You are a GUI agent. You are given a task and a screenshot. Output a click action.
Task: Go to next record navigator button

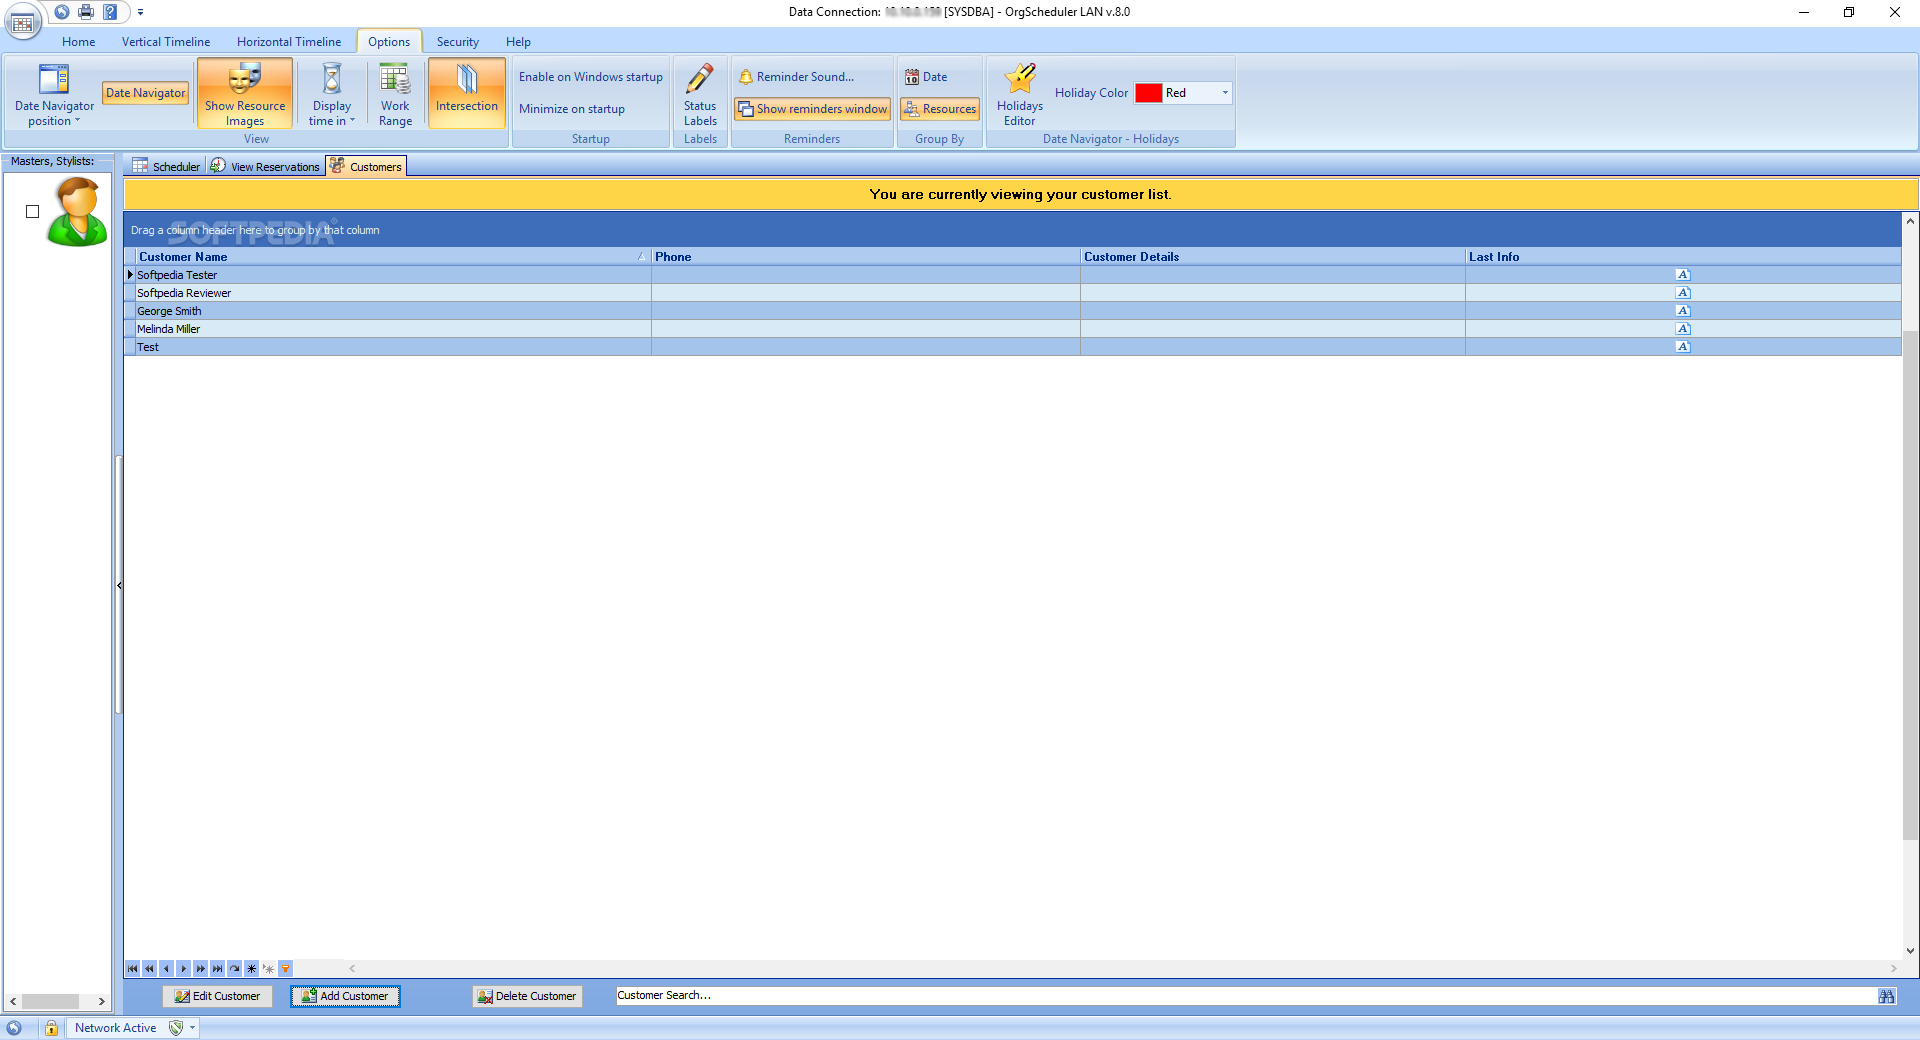point(183,968)
